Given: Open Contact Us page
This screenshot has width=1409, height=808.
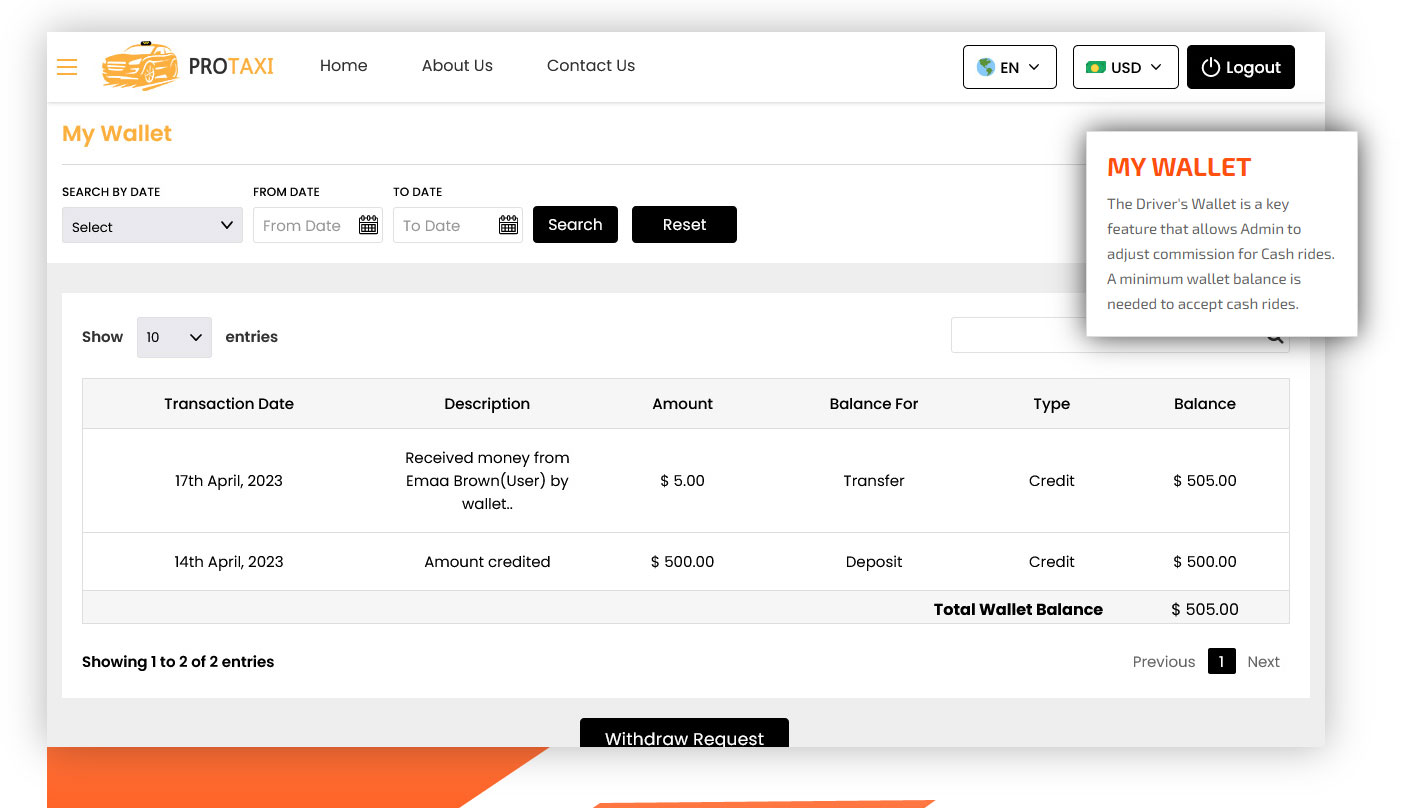Looking at the screenshot, I should [591, 66].
